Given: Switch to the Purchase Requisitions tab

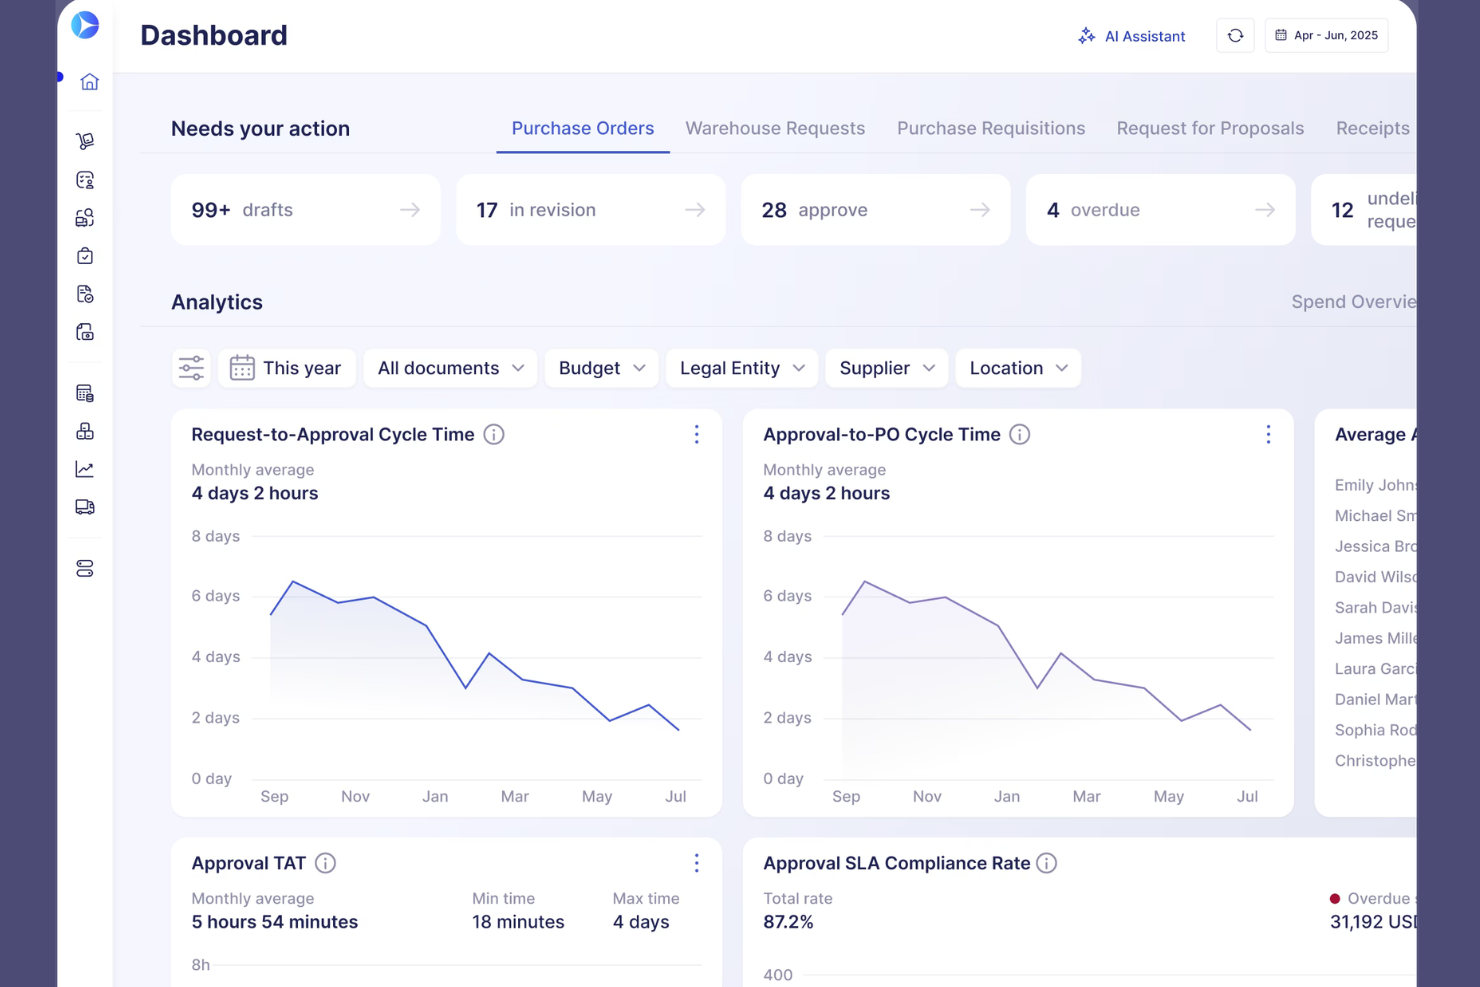Looking at the screenshot, I should [991, 128].
